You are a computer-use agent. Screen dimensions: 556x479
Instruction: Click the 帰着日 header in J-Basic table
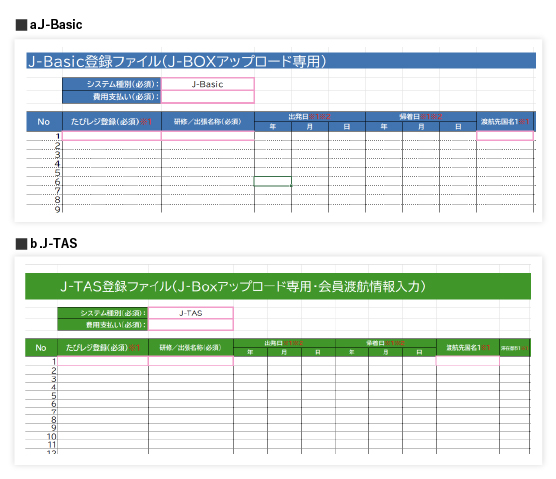point(421,117)
